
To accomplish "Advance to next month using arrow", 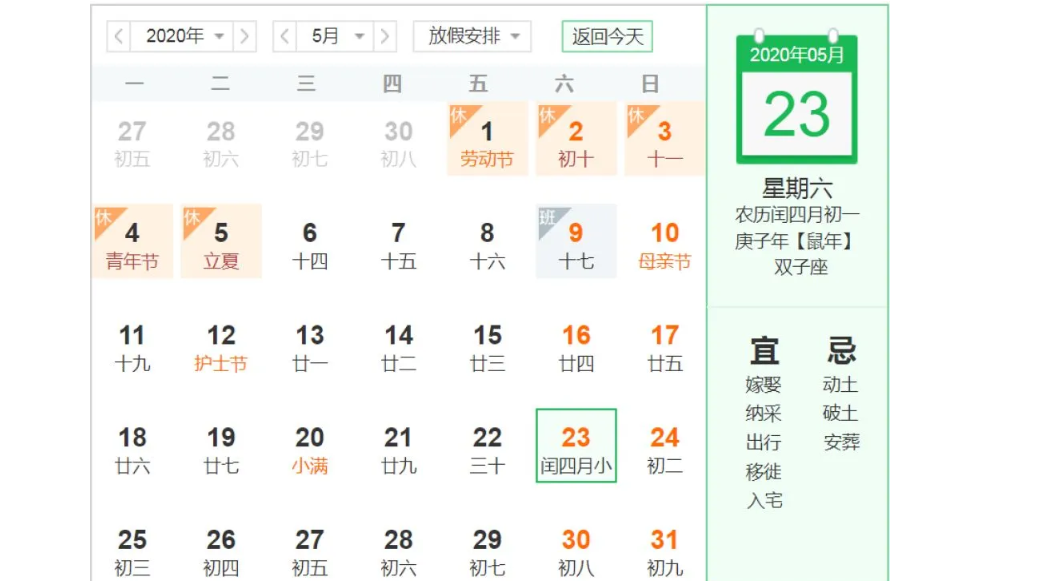I will pyautogui.click(x=384, y=37).
